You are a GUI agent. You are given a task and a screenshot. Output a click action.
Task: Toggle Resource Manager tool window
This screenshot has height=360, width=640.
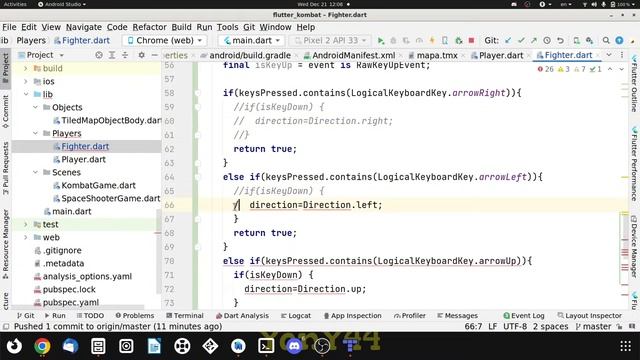[5, 244]
